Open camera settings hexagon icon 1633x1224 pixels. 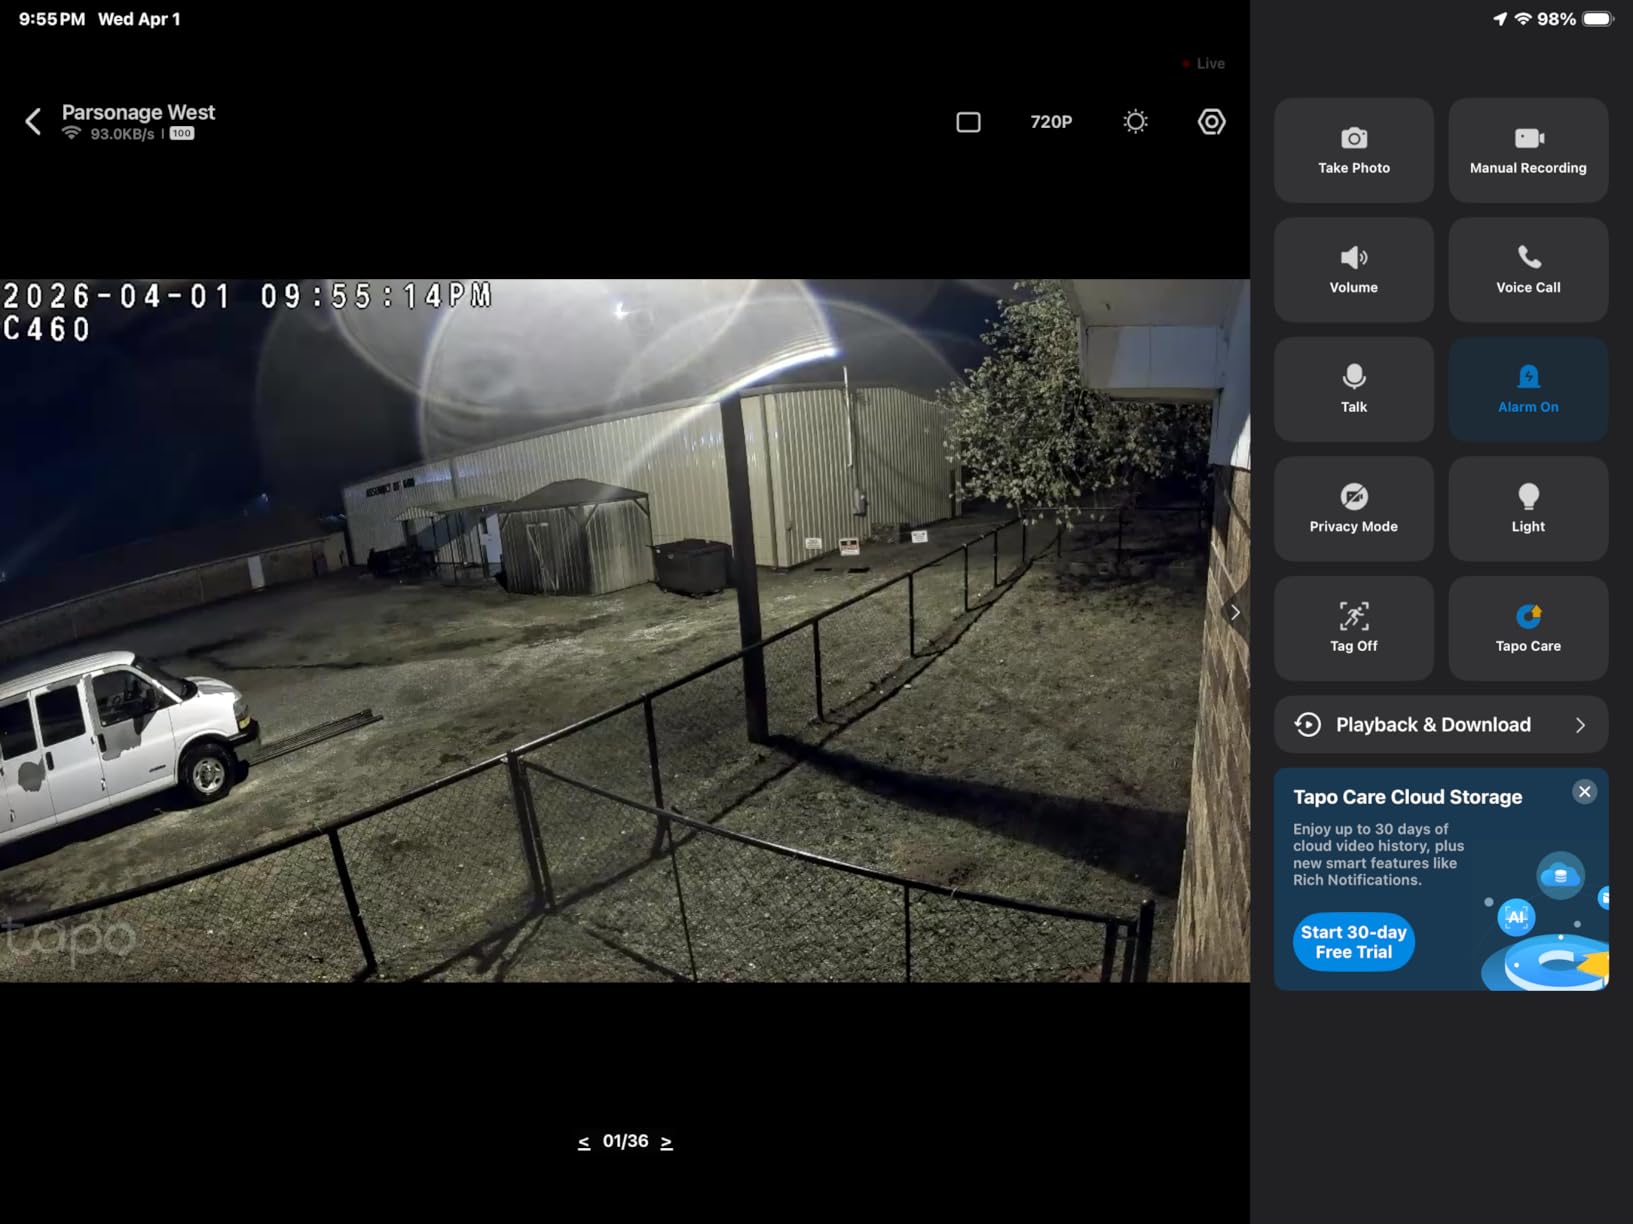(1211, 122)
